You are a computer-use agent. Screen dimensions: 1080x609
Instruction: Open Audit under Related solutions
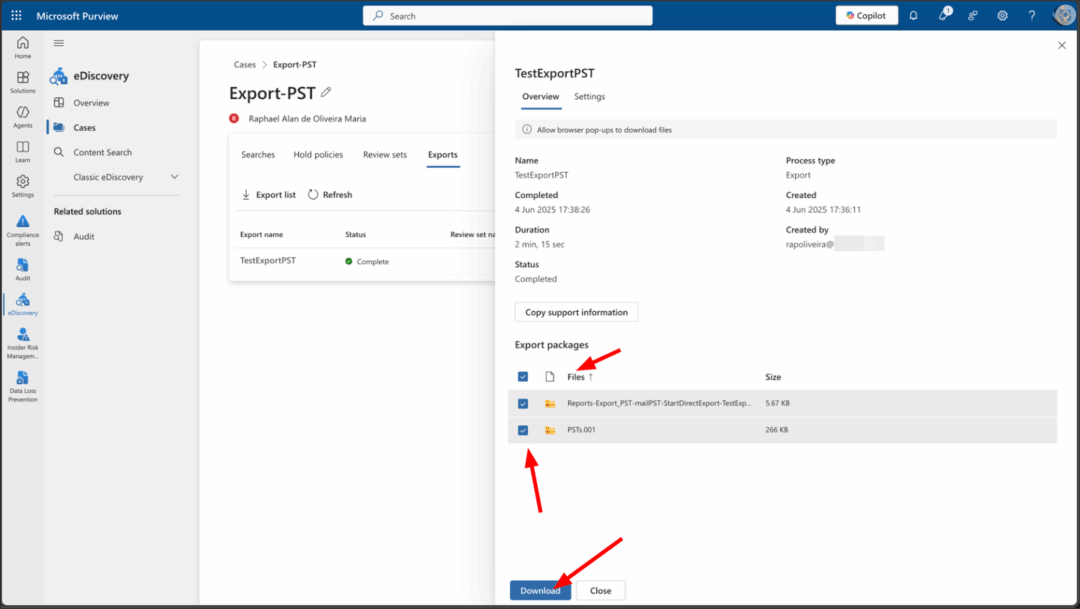coord(83,236)
